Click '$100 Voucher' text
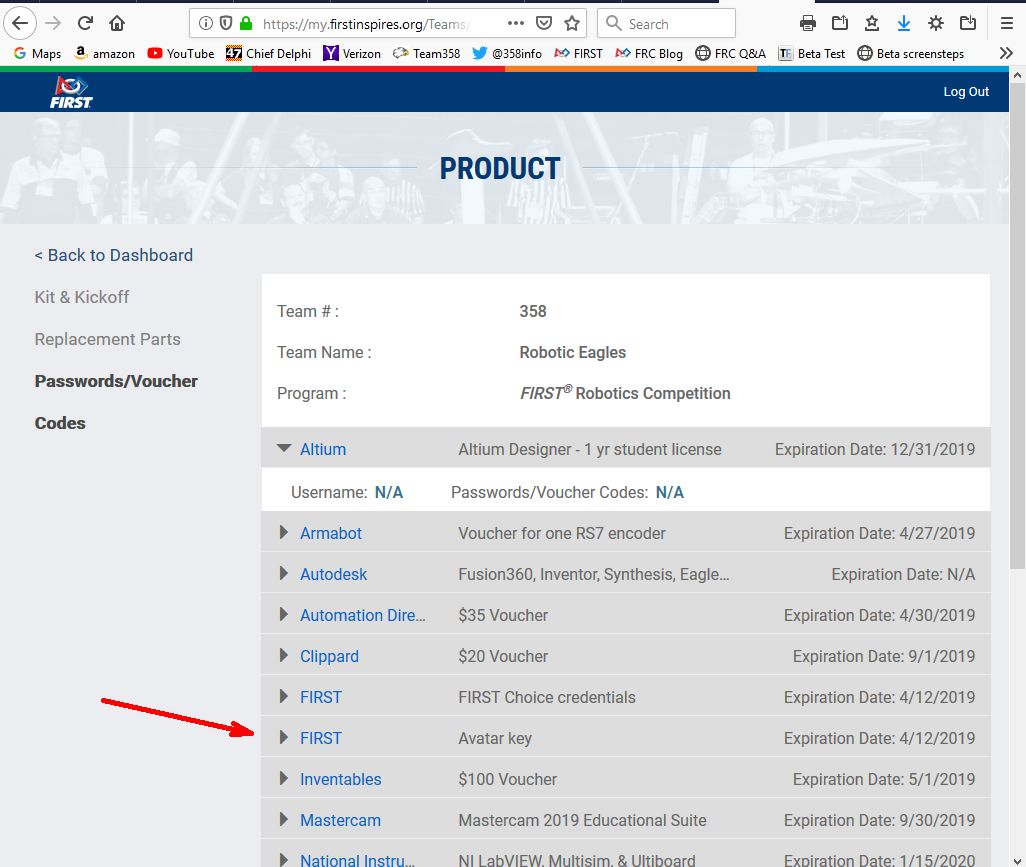Image resolution: width=1026 pixels, height=867 pixels. 508,779
